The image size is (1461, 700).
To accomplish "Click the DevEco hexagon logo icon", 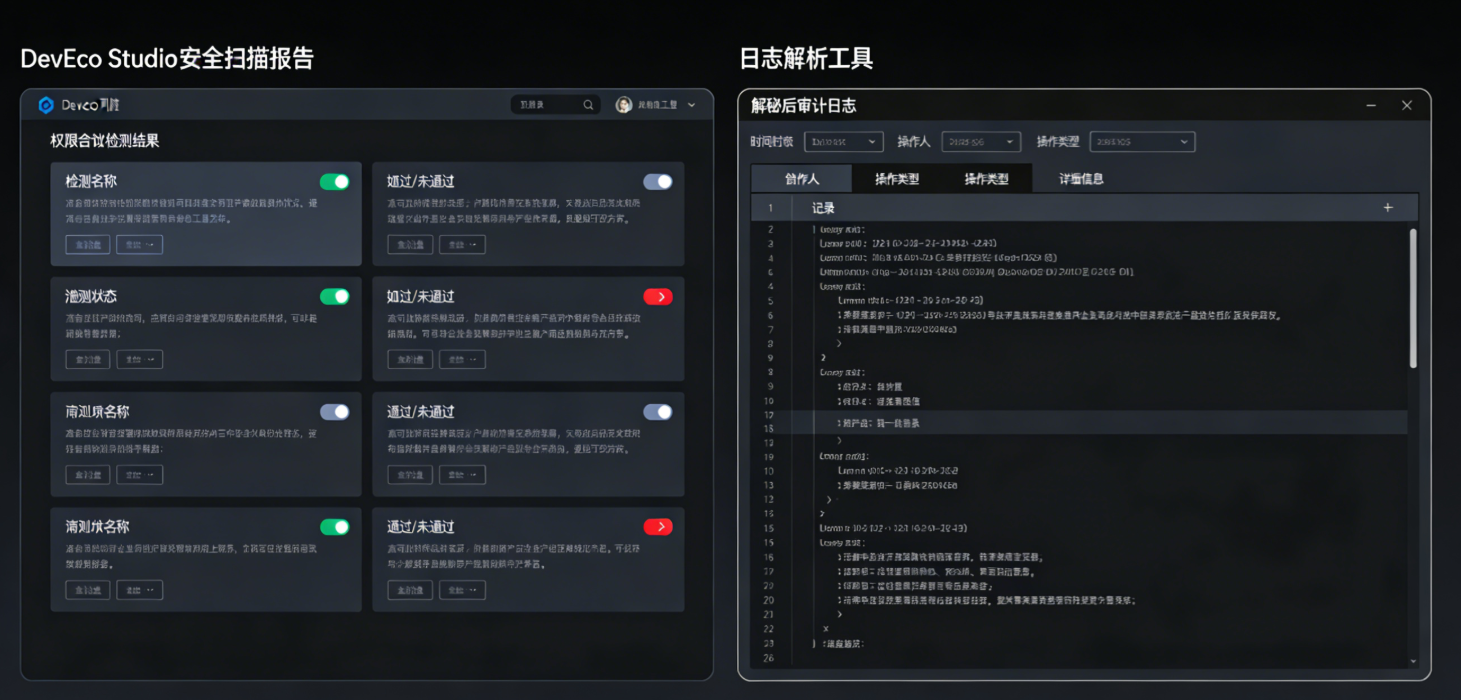I will tap(46, 105).
